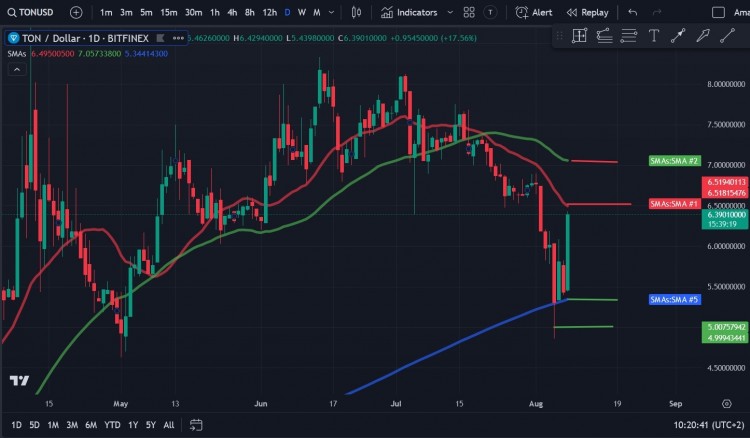Open the candlestick chart type menu
The width and height of the screenshot is (750, 438).
tap(356, 12)
